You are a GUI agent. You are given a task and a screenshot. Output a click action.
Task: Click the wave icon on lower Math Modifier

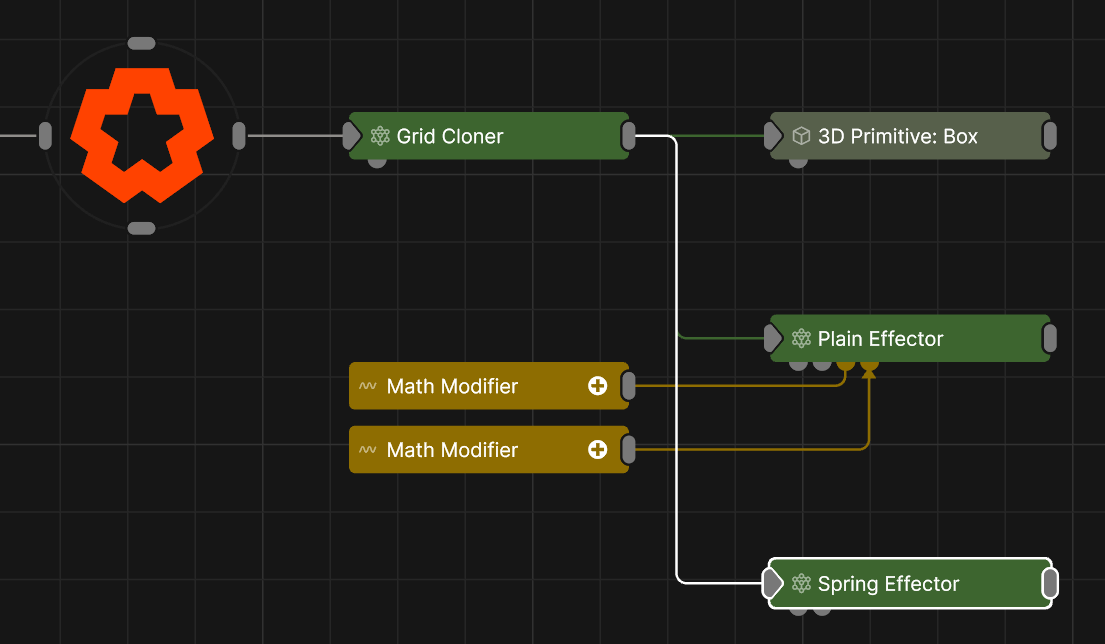point(368,450)
